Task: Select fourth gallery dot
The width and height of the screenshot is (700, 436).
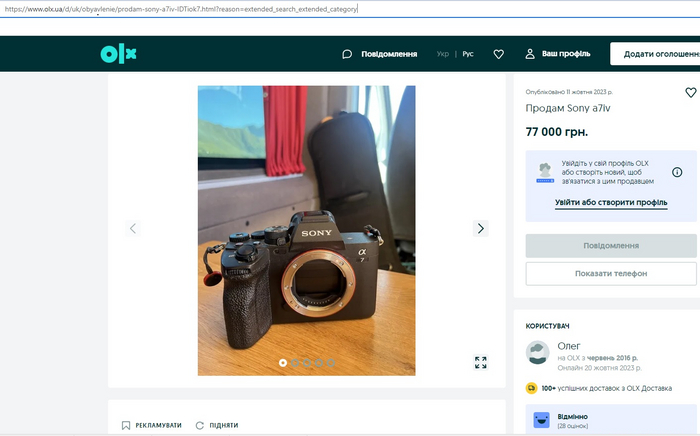Action: [x=319, y=363]
